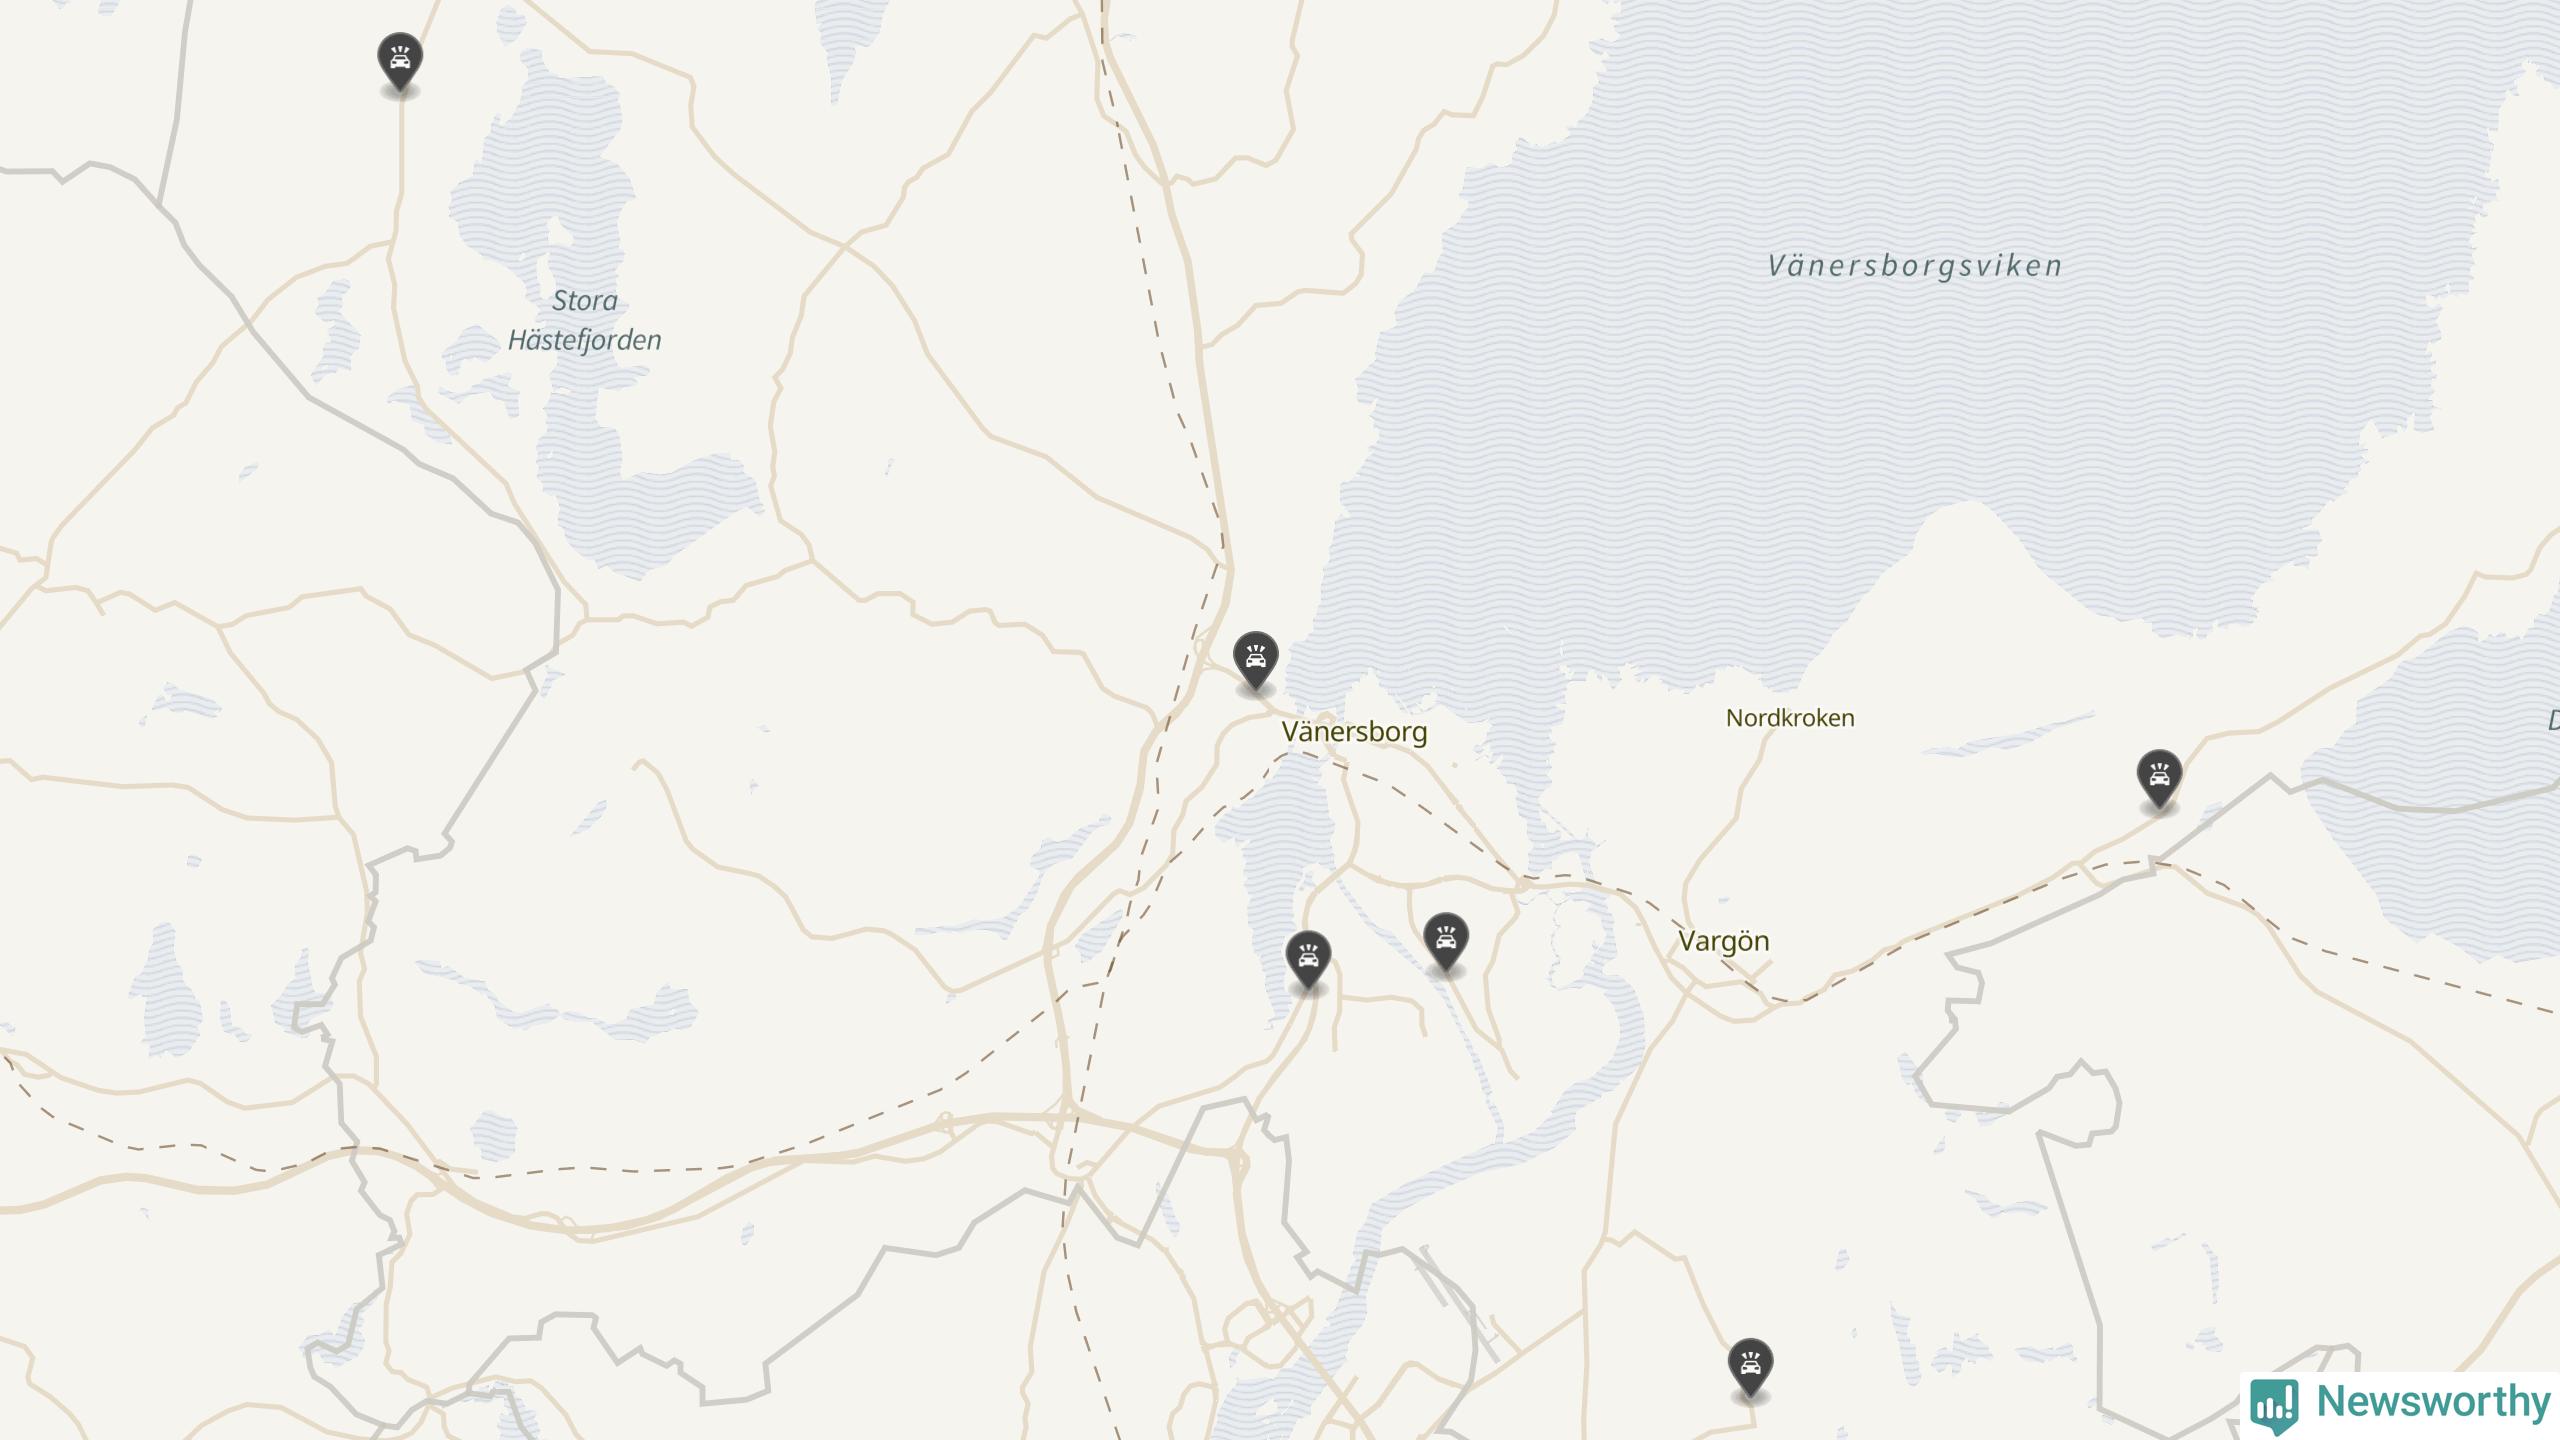2560x1440 pixels.
Task: Select the crash marker just above Vänersborg label
Action: tap(1256, 661)
